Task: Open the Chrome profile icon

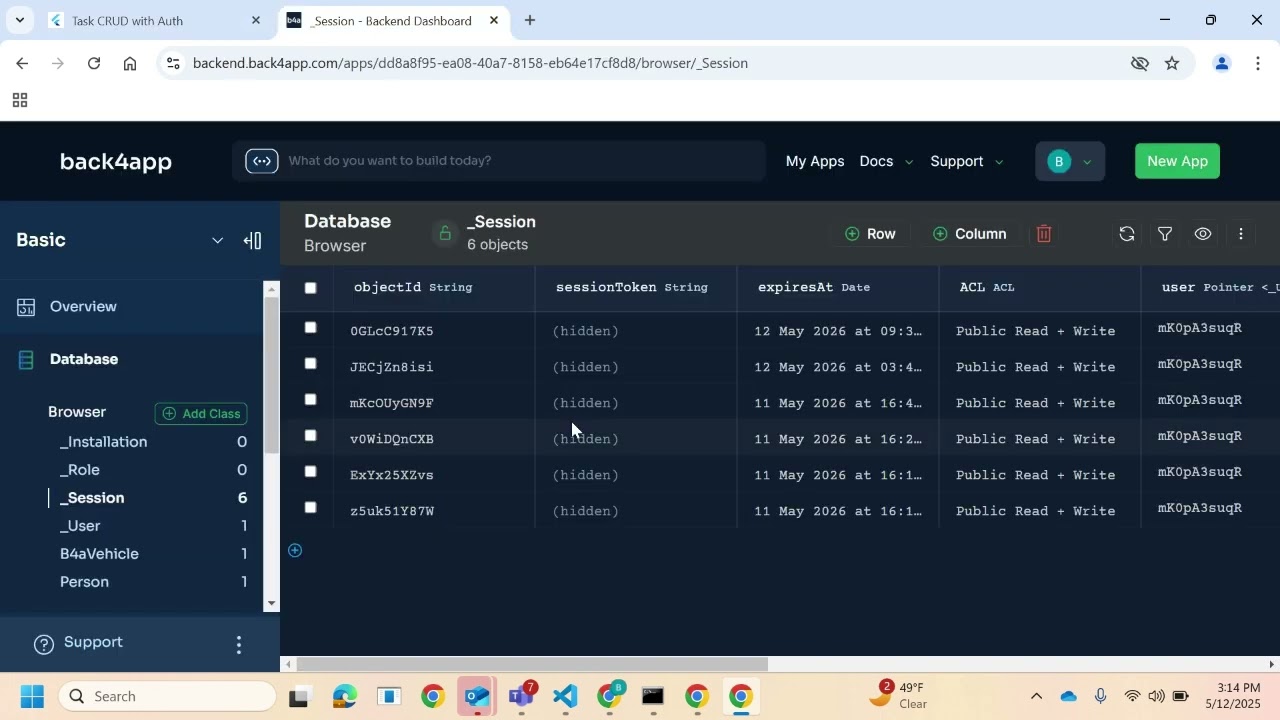Action: [1221, 63]
